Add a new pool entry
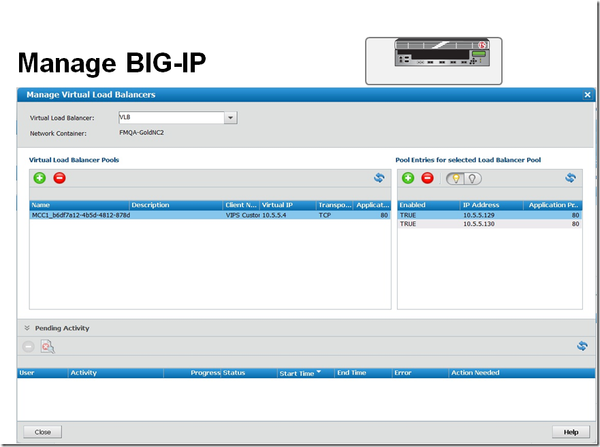600x447 pixels. click(x=408, y=178)
